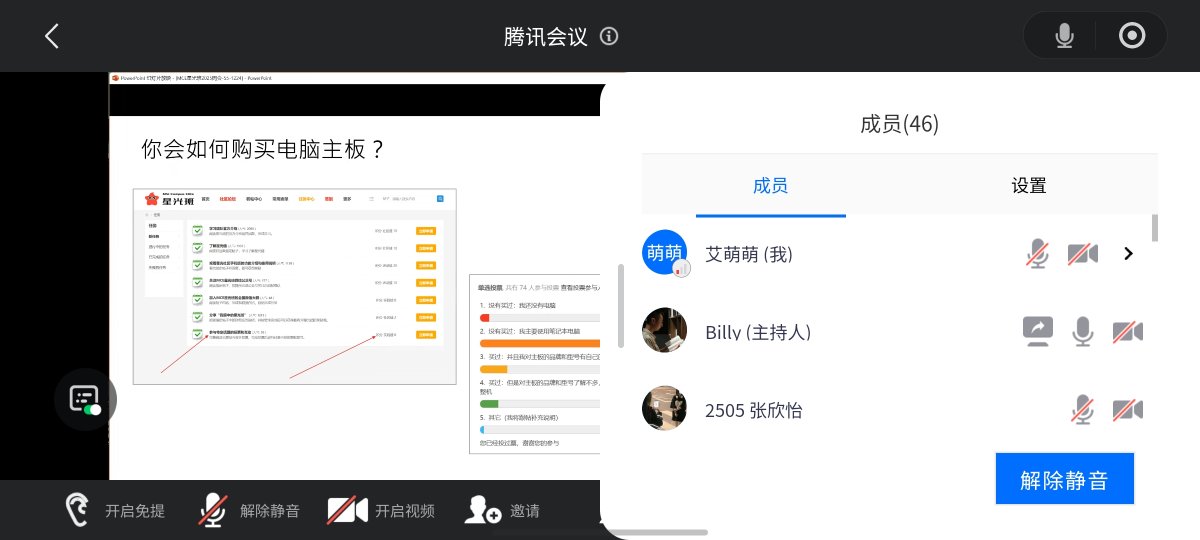Turn on speaker with 开启免提
Image resolution: width=1200 pixels, height=540 pixels.
click(114, 510)
